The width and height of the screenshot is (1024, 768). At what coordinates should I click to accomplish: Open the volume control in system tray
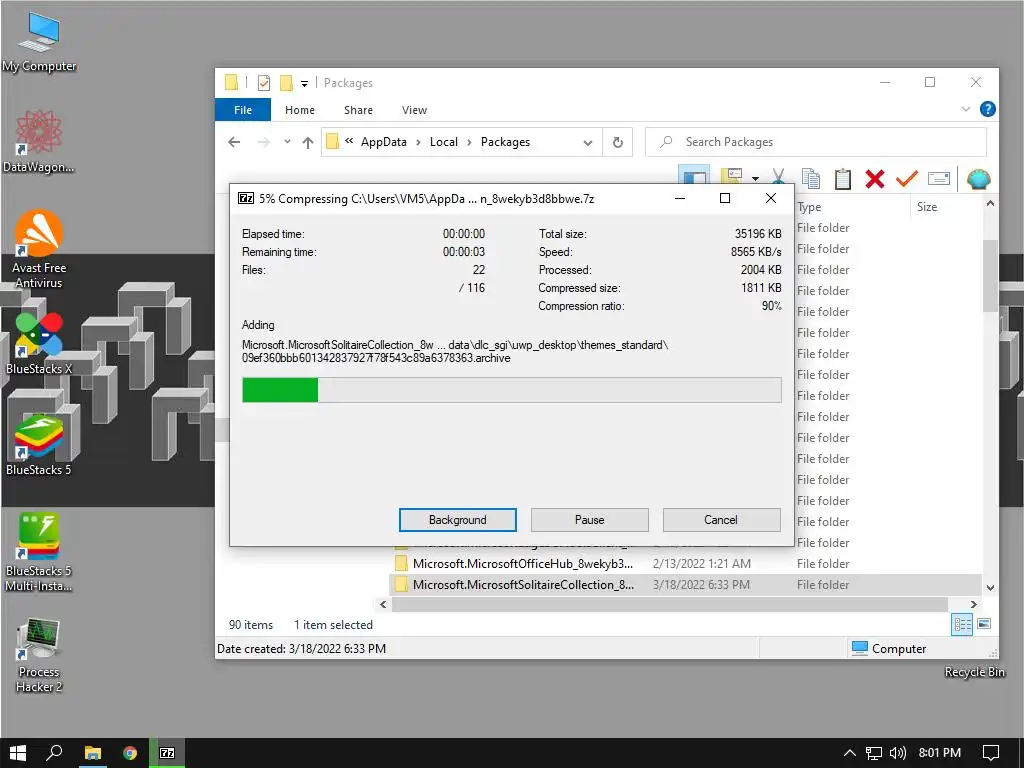click(898, 753)
